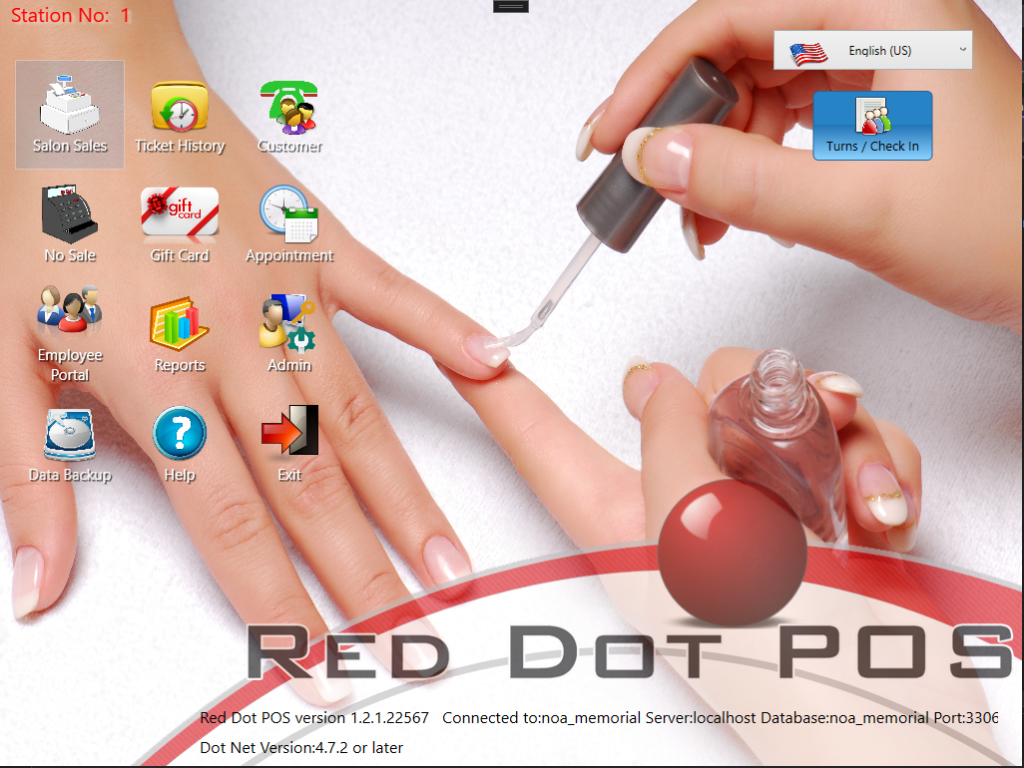Open the Admin settings icon
Viewport: 1024px width, 768px height.
(x=289, y=334)
